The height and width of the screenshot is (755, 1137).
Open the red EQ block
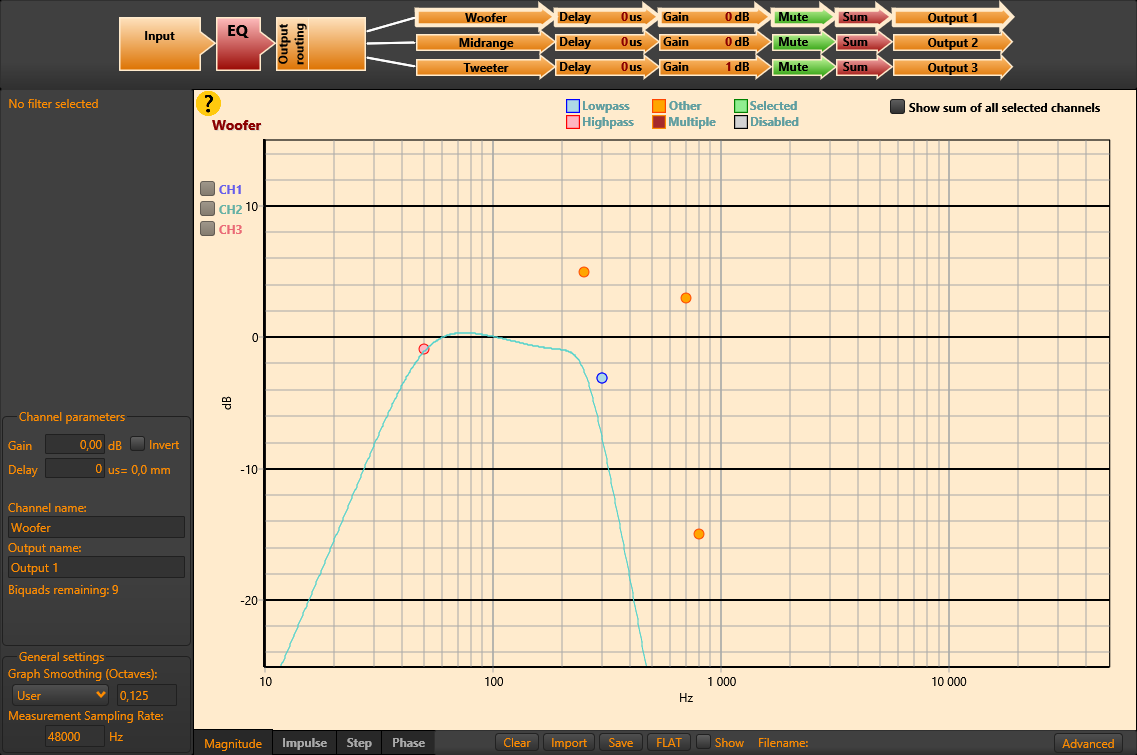point(244,44)
